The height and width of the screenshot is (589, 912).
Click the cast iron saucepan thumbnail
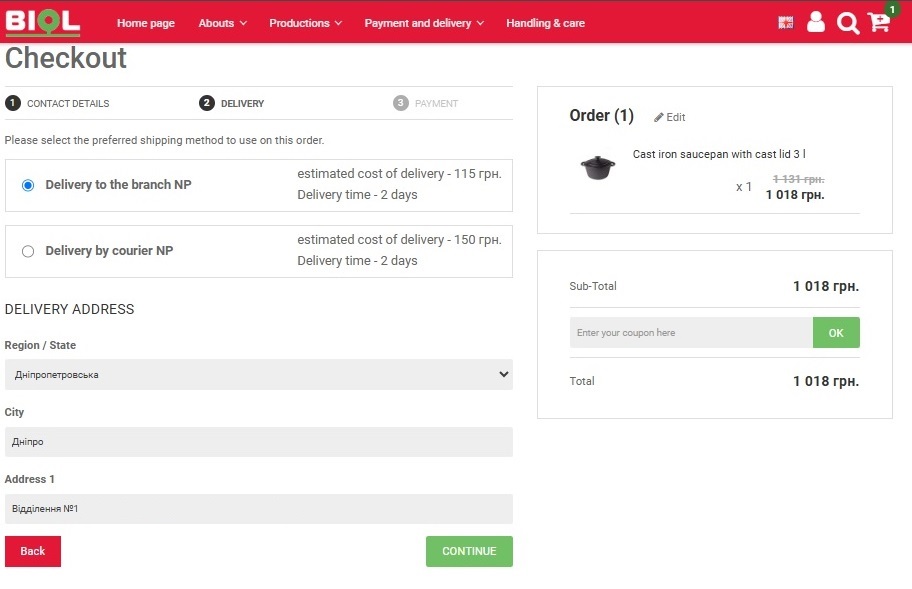tap(598, 167)
